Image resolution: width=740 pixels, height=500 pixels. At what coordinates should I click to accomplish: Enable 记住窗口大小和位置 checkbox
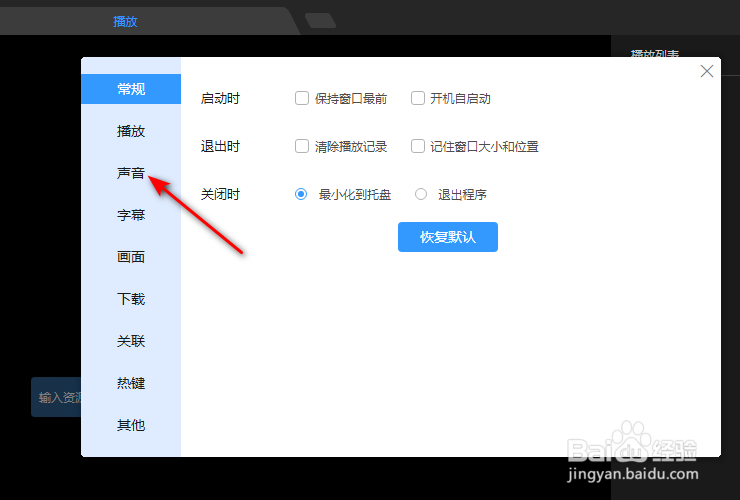point(418,146)
